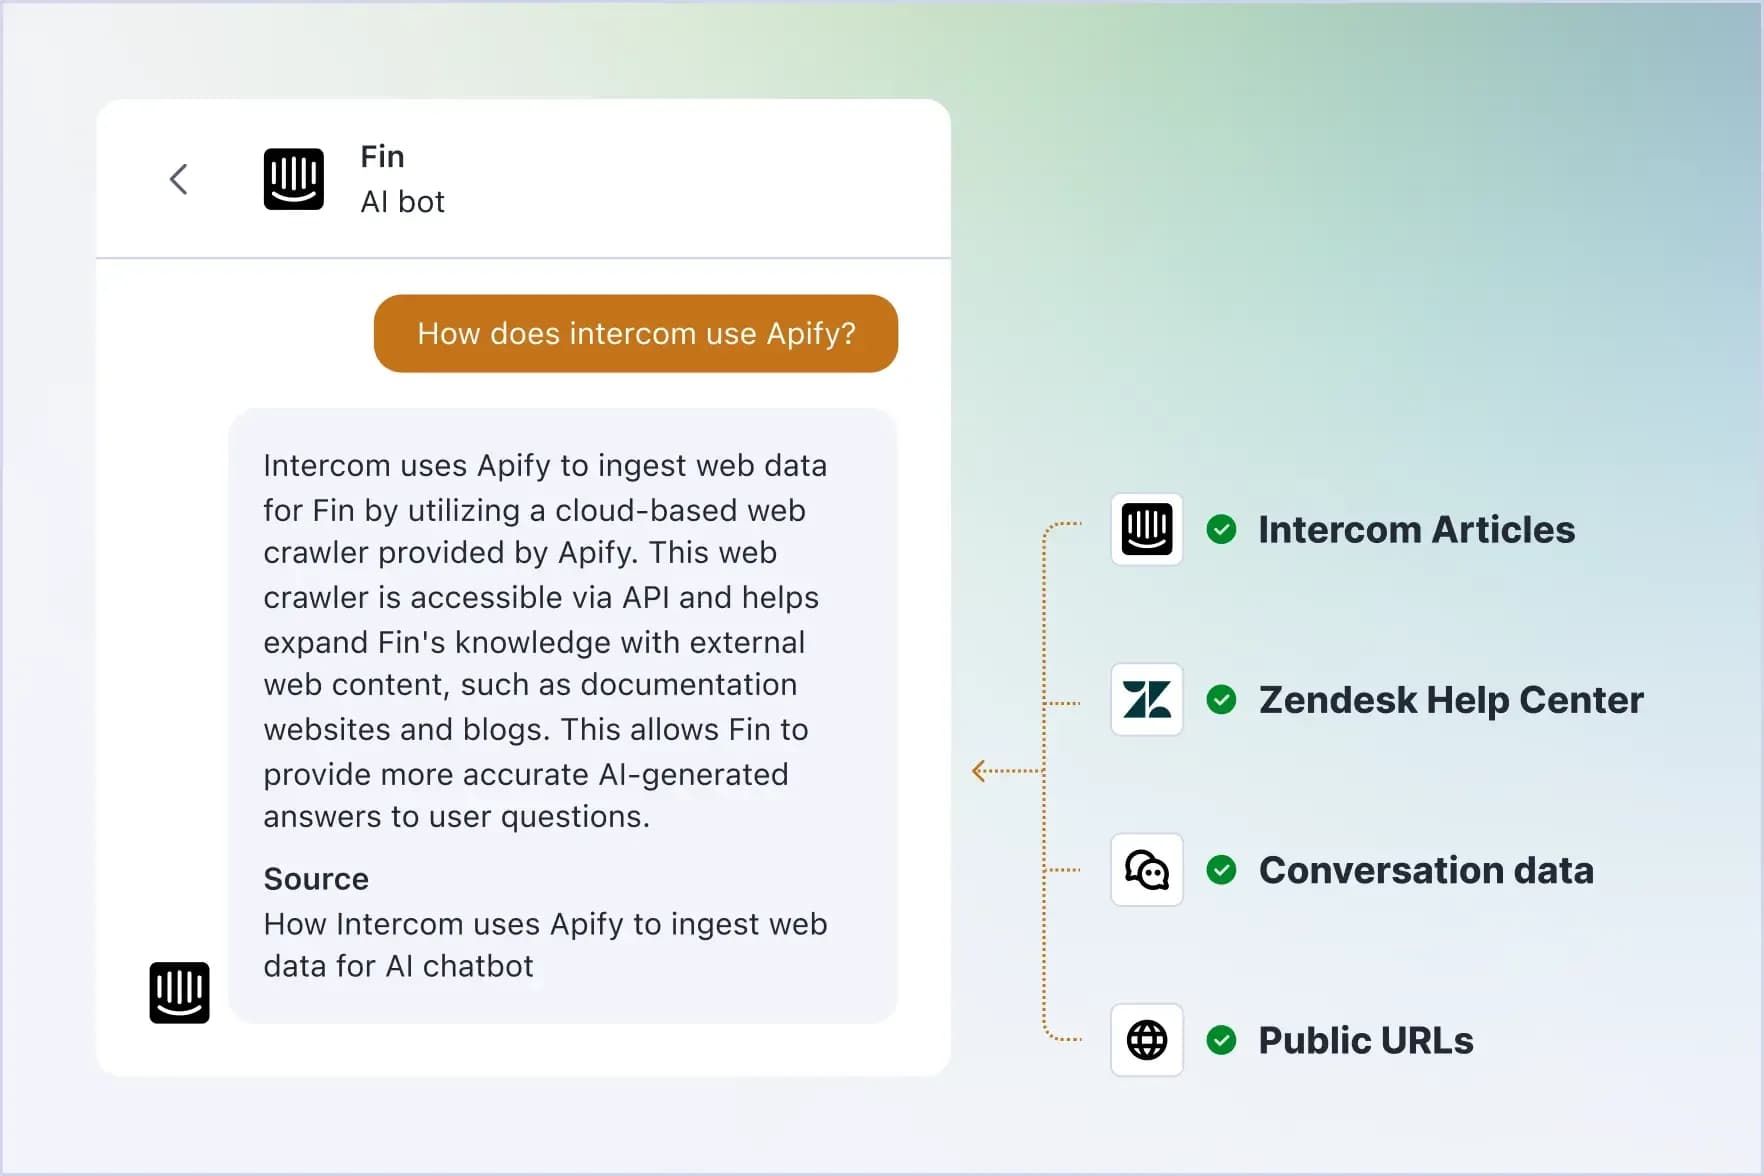Toggle the green check for Public URLs
1764x1176 pixels.
tap(1221, 1040)
